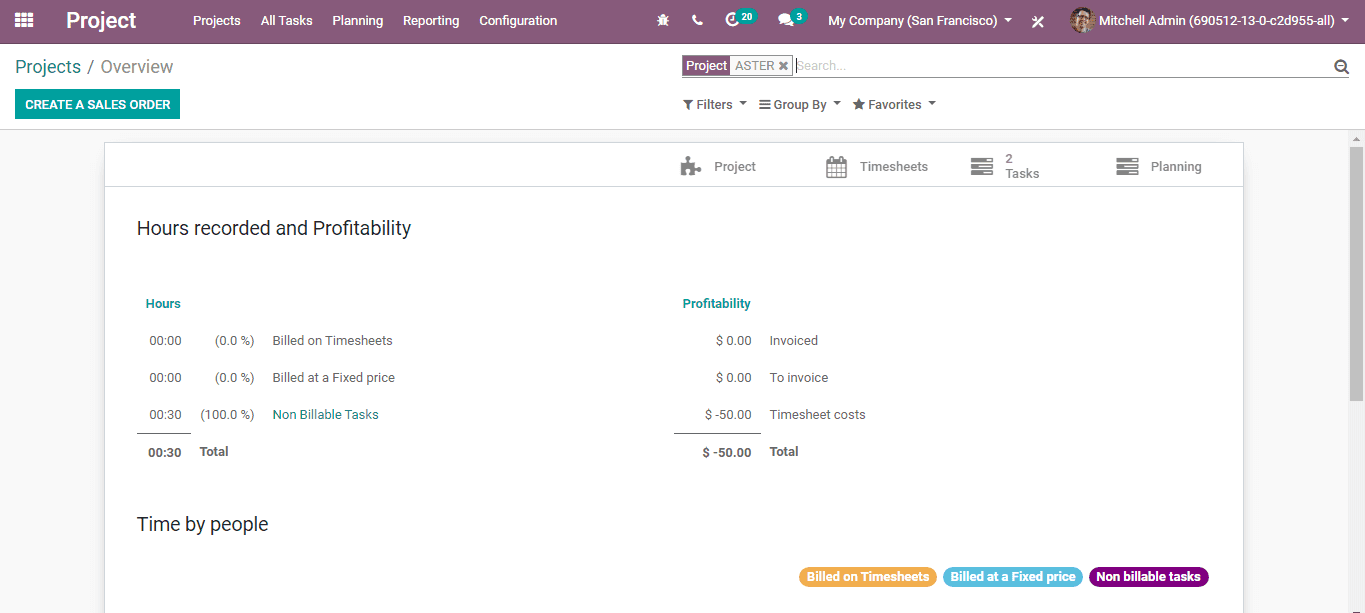
Task: Click the Project app title
Action: 101,20
